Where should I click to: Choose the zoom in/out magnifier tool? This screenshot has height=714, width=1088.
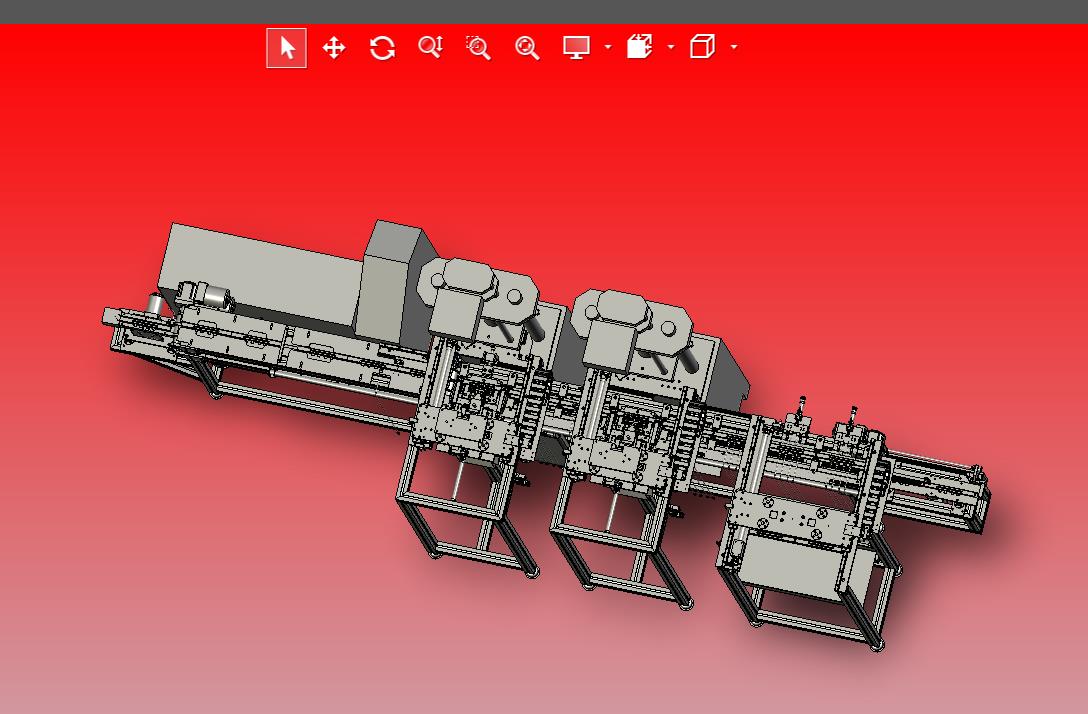pyautogui.click(x=431, y=48)
